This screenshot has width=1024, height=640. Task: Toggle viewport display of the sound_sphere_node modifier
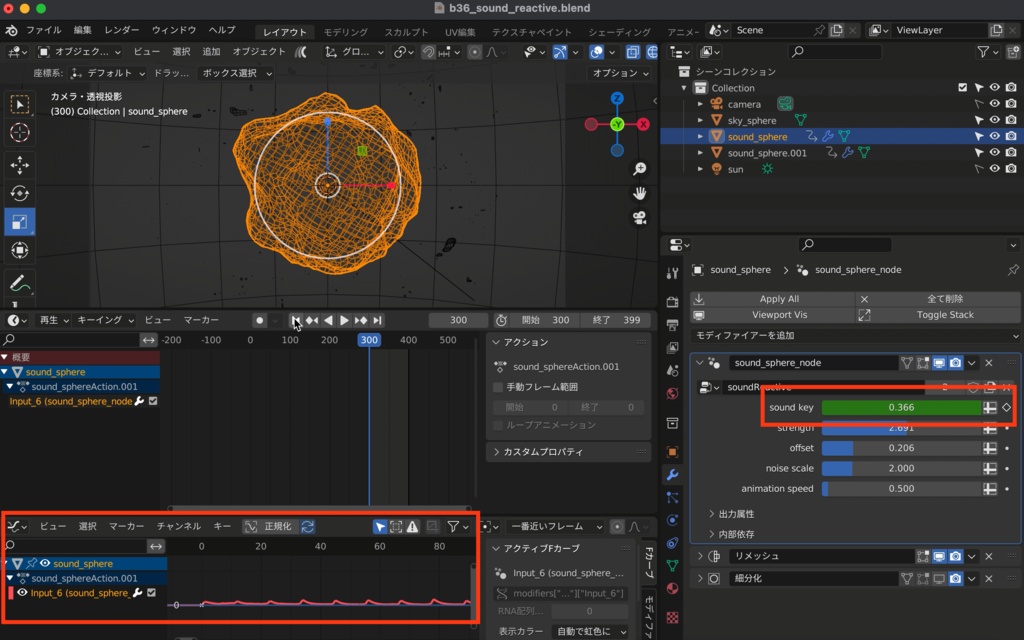(x=939, y=363)
